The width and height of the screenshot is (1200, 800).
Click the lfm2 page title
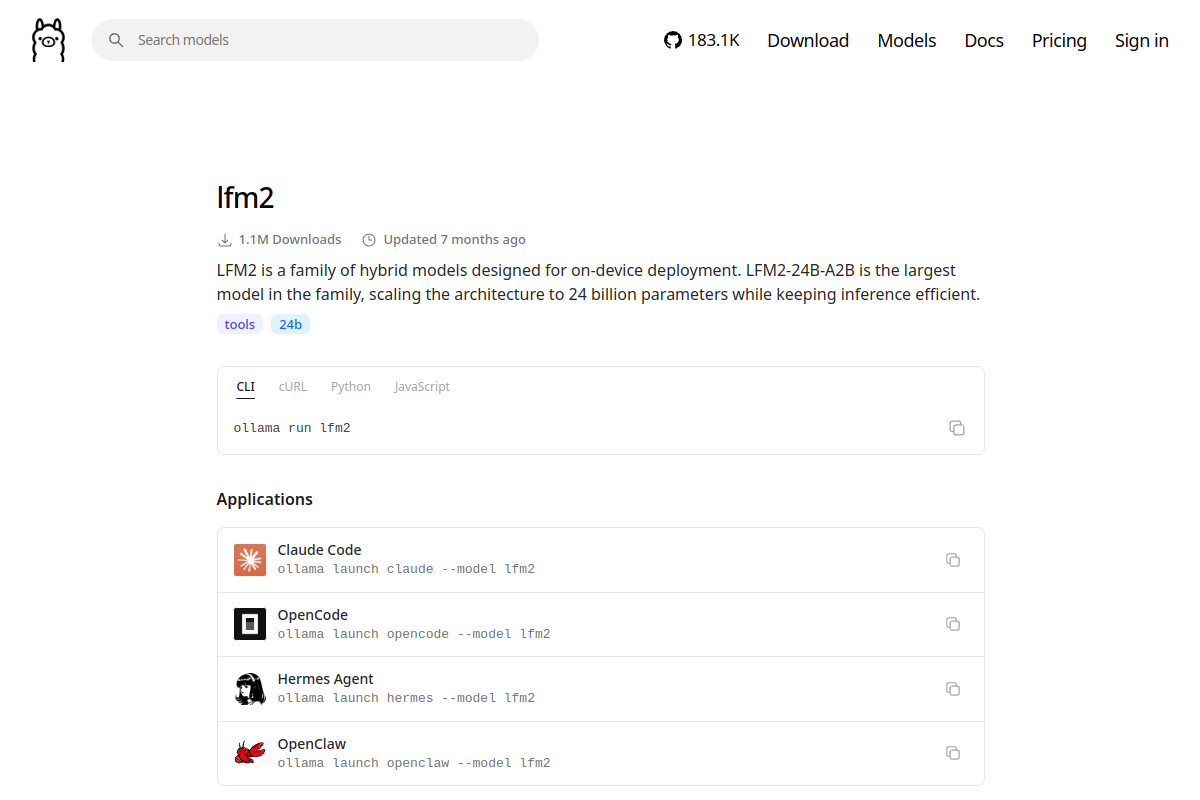point(246,198)
